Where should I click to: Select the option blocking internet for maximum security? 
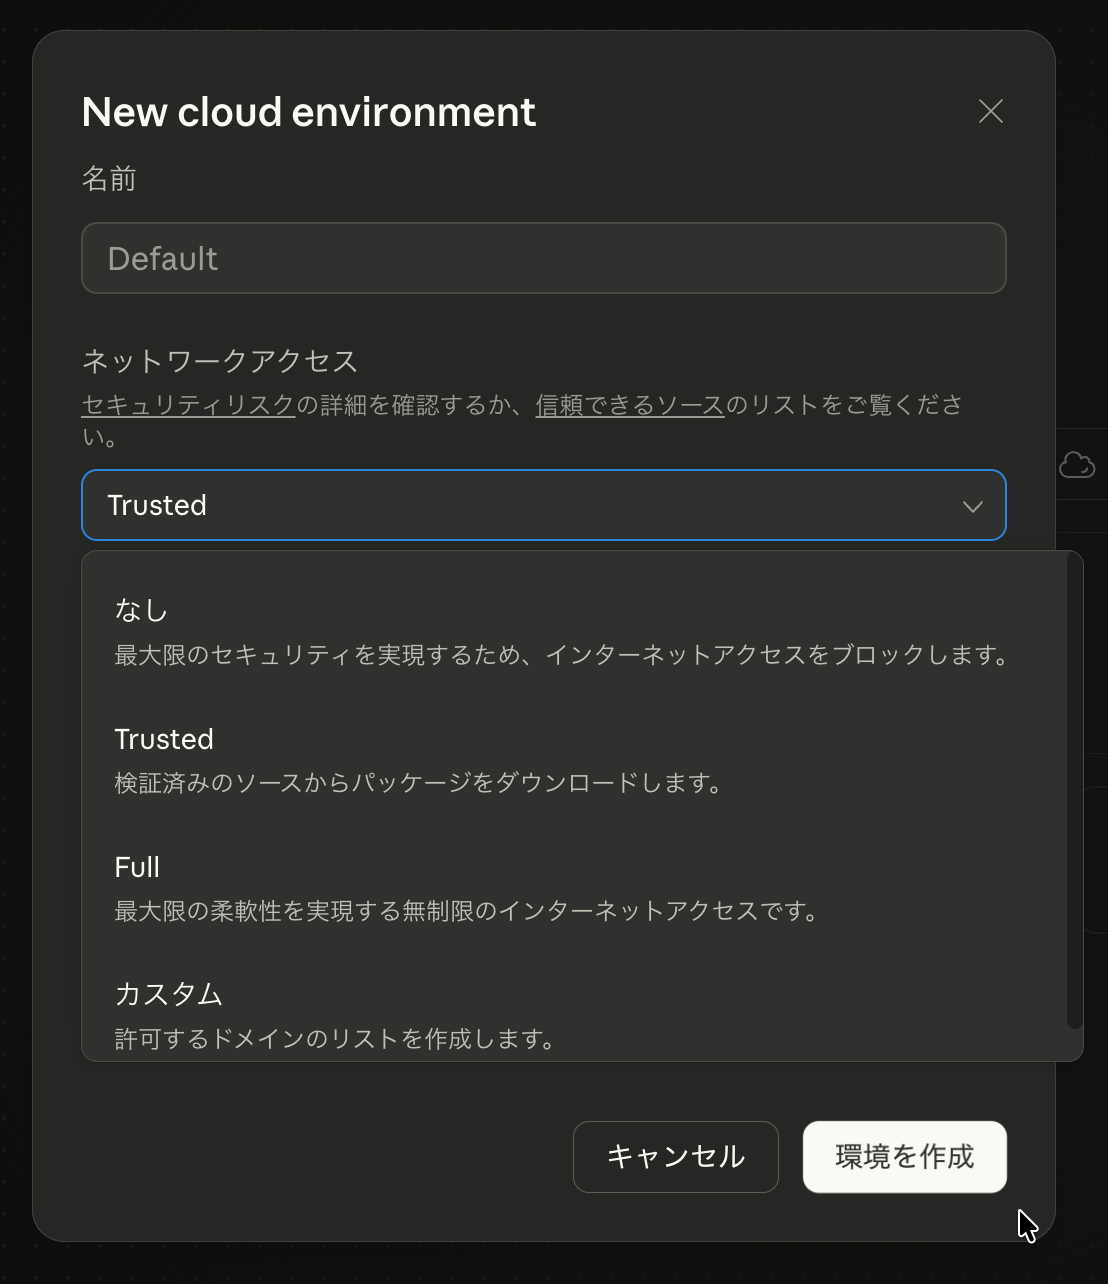560,630
